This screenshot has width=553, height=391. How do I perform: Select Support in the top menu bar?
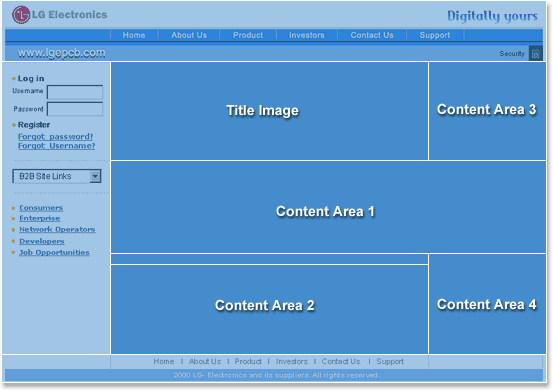tap(435, 35)
